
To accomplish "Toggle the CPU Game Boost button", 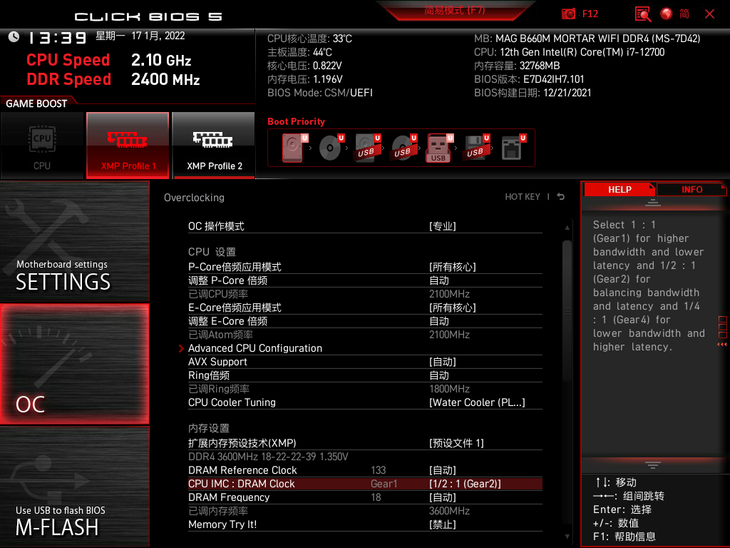I will click(42, 145).
